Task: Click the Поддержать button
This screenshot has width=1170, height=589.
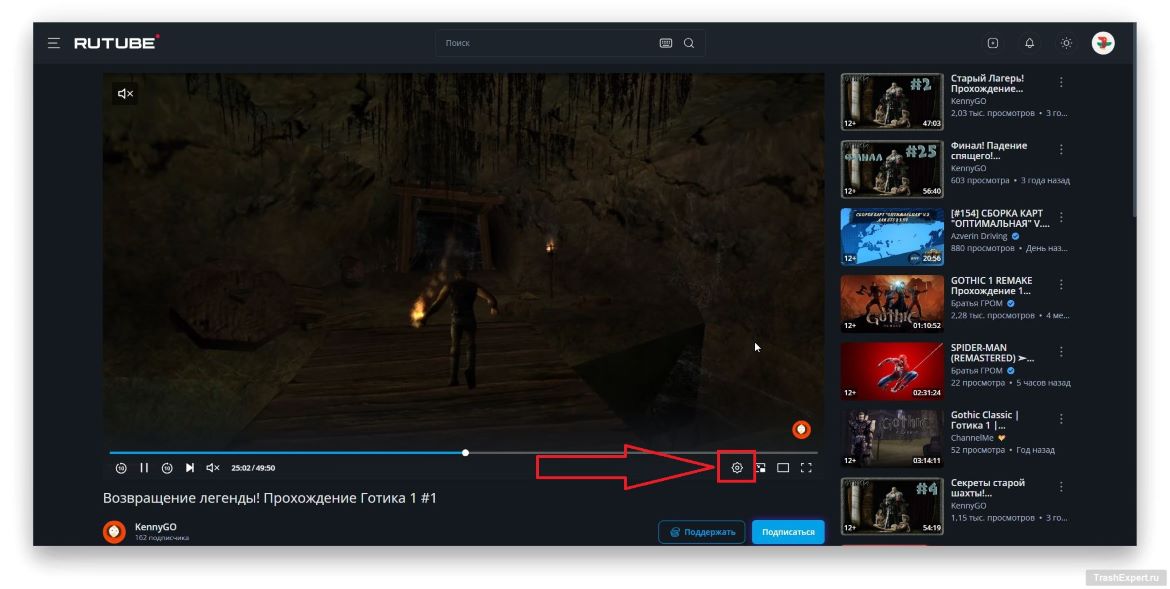Action: [x=702, y=532]
